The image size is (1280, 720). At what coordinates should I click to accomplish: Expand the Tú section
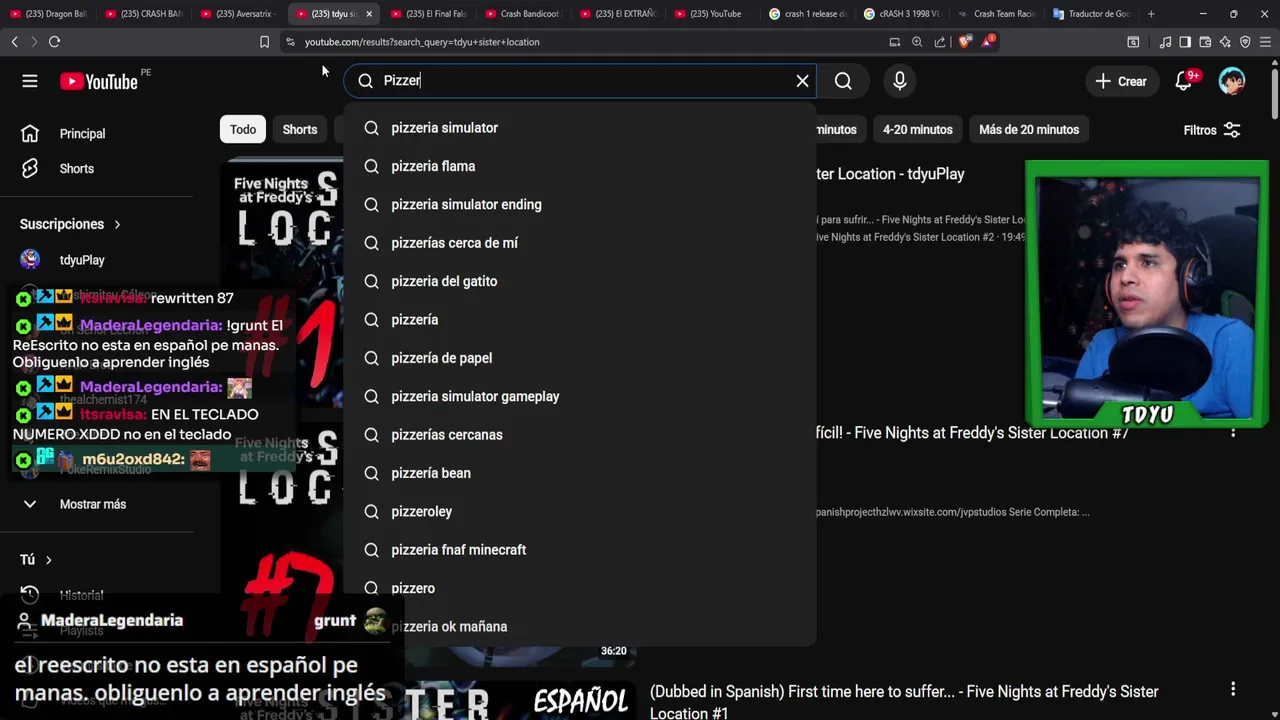[36, 559]
